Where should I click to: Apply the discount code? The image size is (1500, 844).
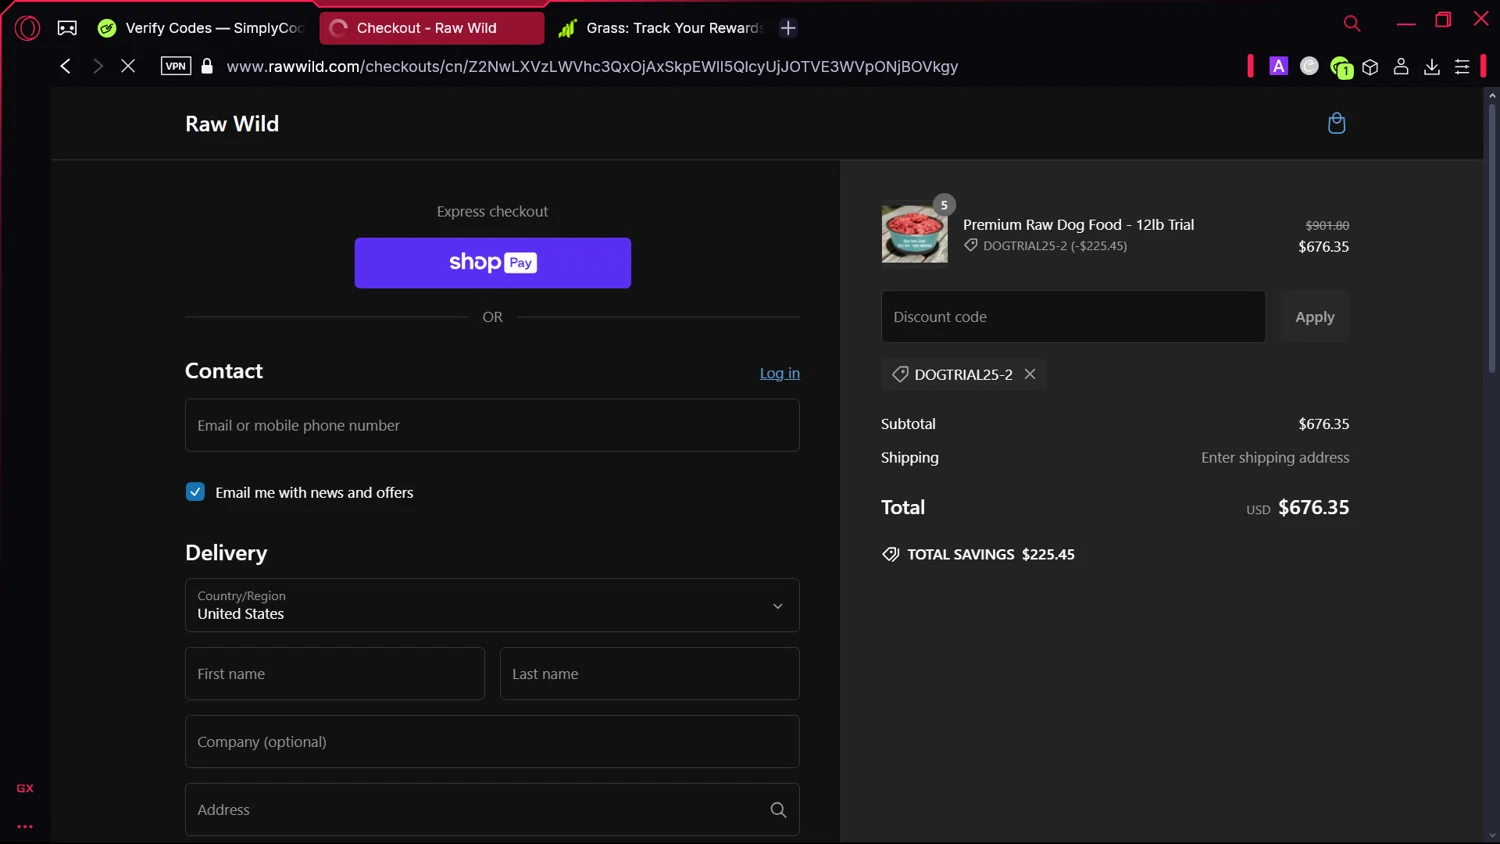1314,317
